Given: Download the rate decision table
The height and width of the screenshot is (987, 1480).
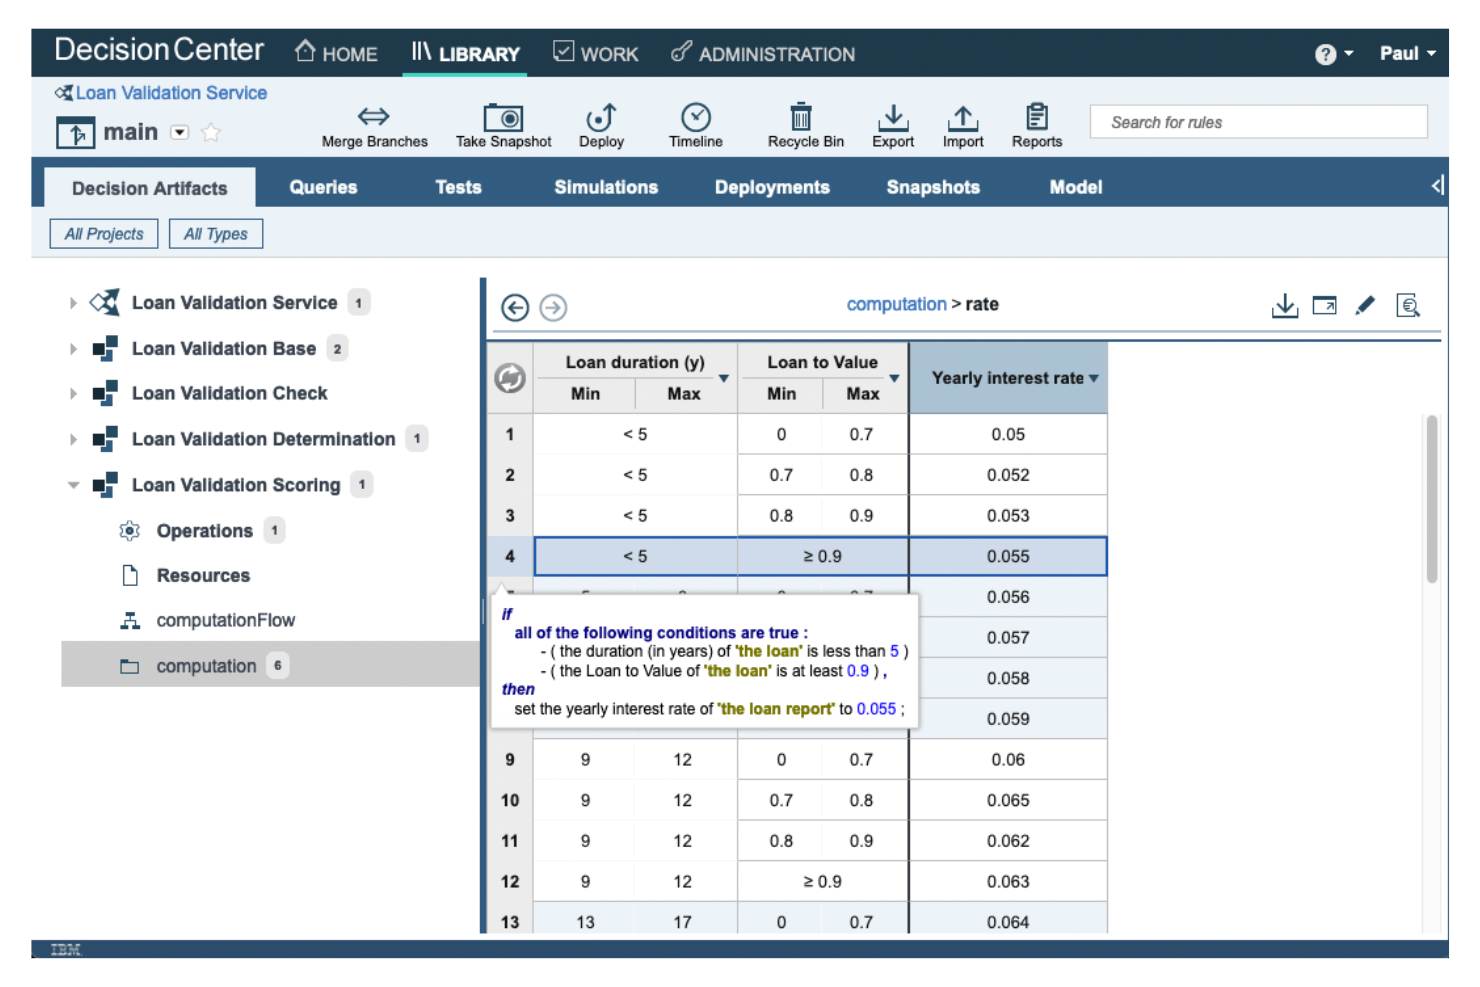Looking at the screenshot, I should 1285,305.
